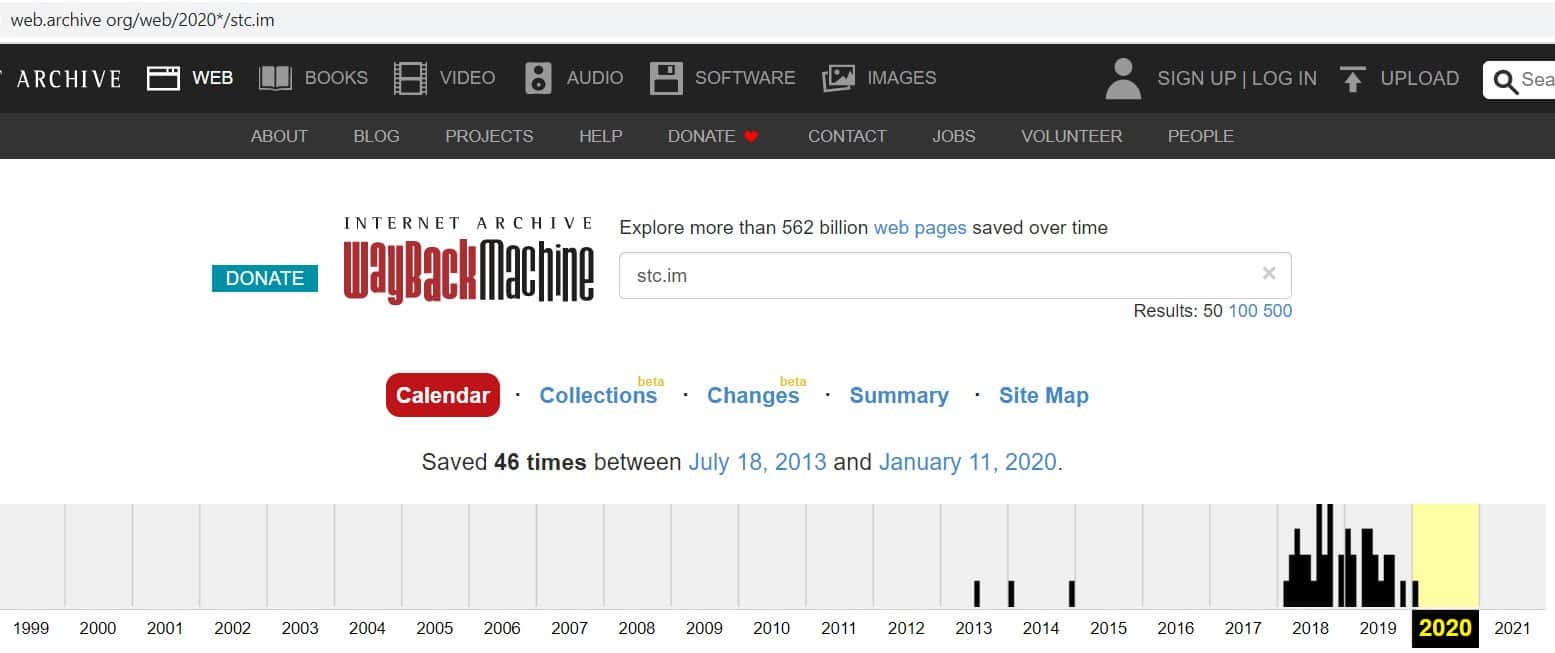Open the BLOG menu item

click(x=376, y=136)
